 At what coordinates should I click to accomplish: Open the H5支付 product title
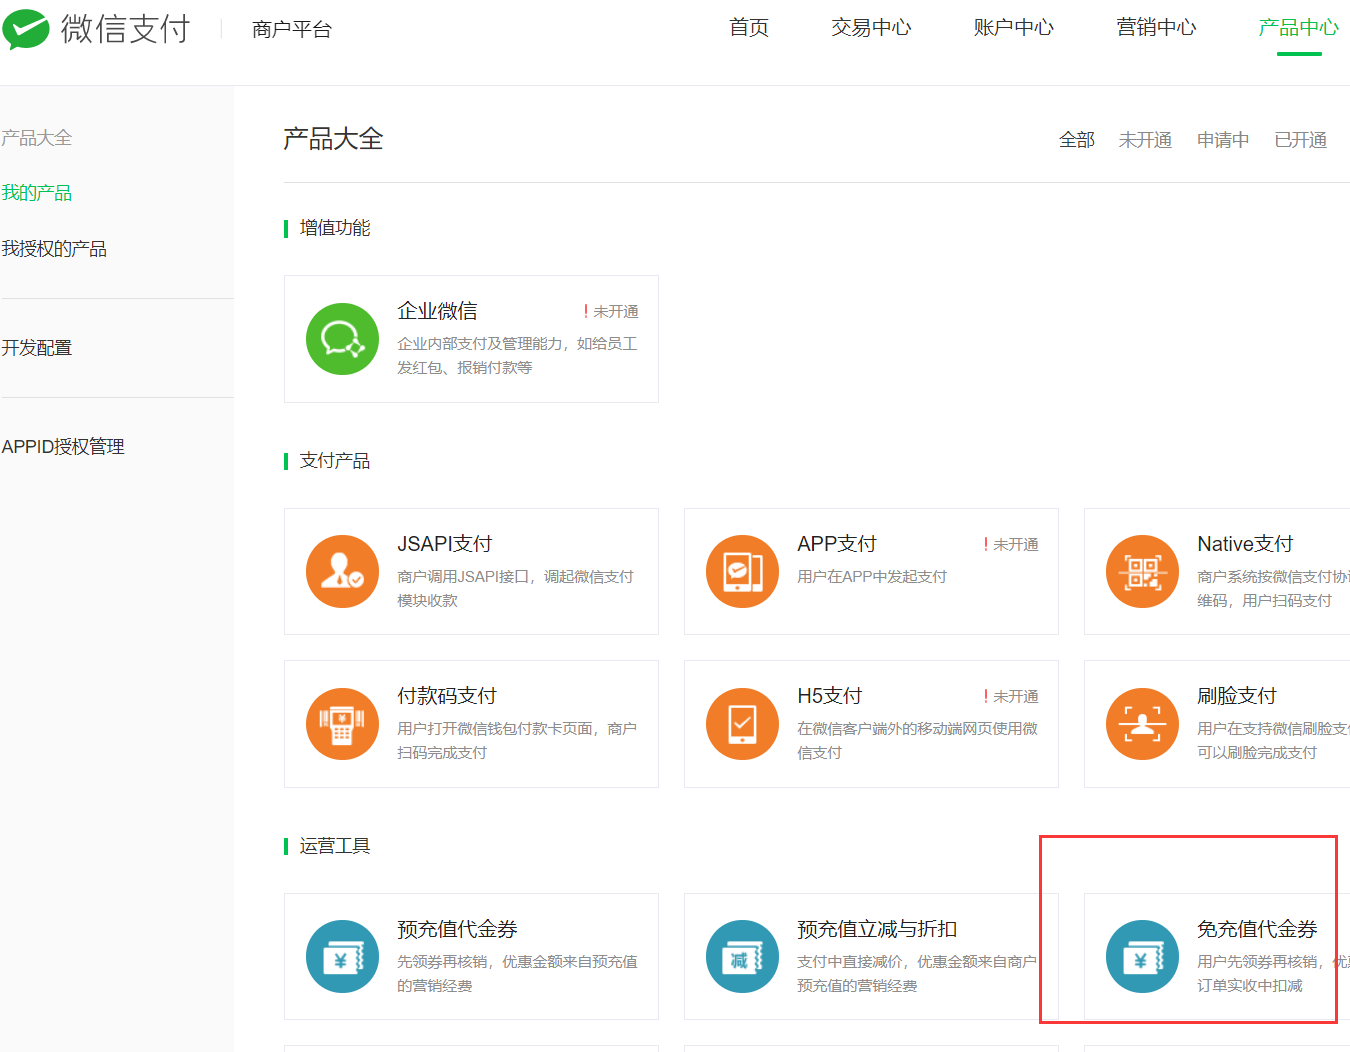coord(830,696)
